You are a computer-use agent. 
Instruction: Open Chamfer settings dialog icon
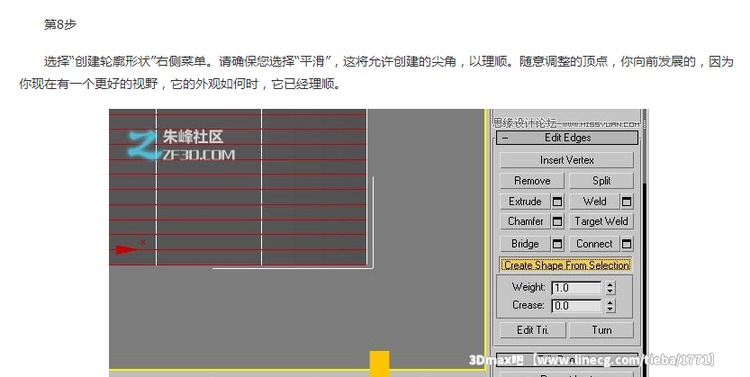pyautogui.click(x=557, y=222)
